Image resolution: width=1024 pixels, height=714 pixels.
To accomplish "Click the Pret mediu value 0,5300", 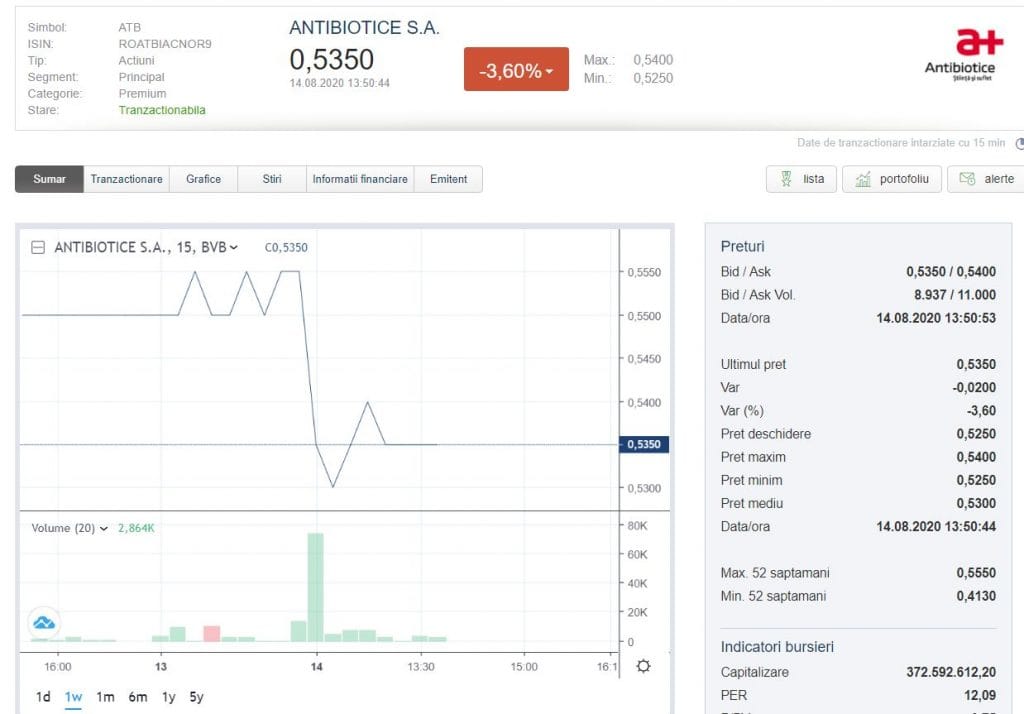I will coord(976,503).
